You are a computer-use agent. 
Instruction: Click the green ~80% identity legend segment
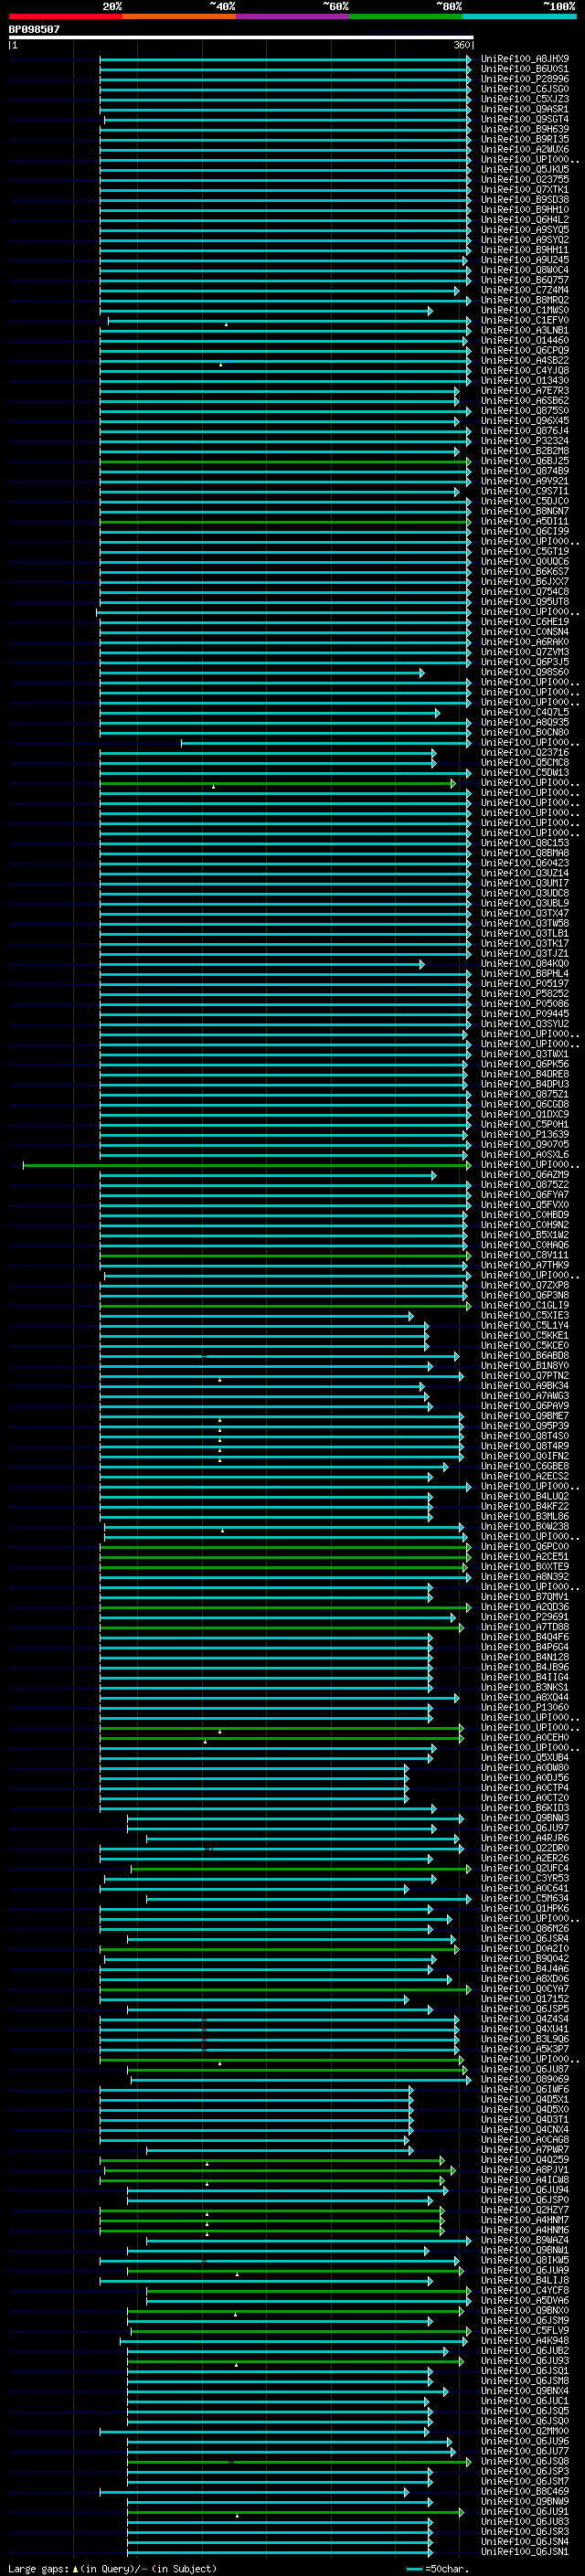(x=406, y=16)
